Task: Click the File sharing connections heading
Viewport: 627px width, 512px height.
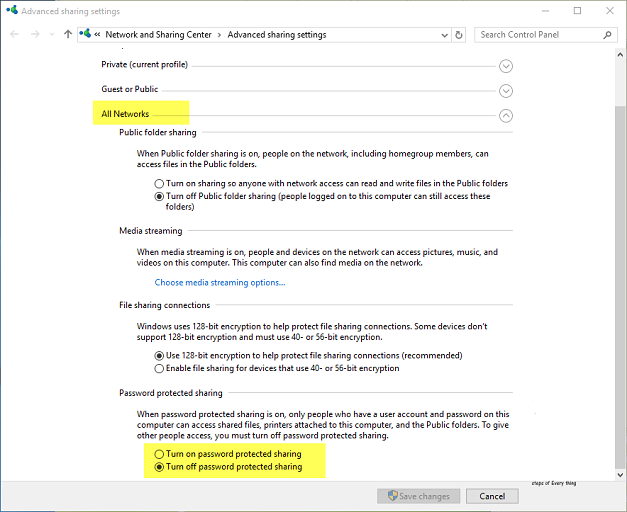Action: [x=164, y=305]
